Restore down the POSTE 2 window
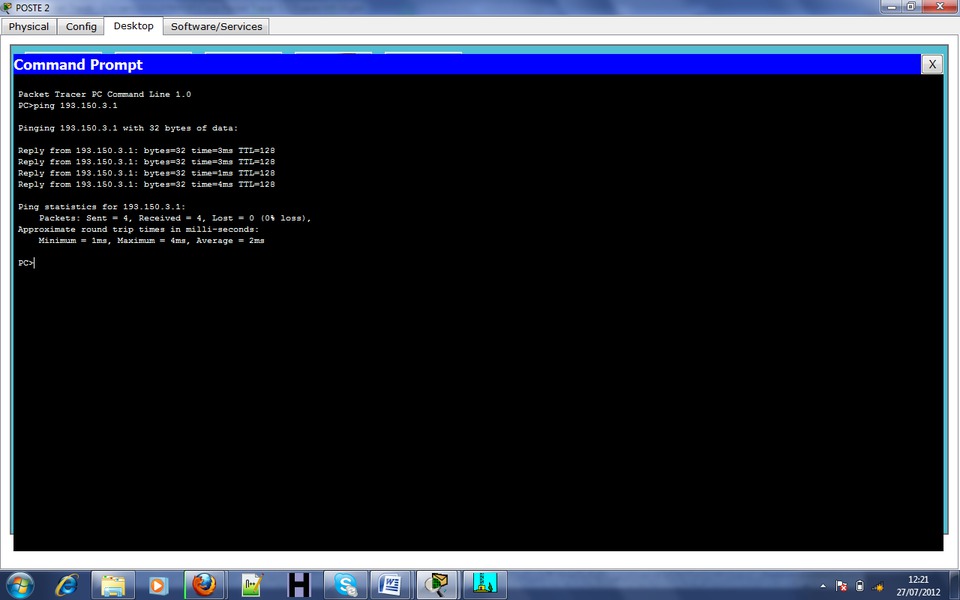 click(x=911, y=7)
